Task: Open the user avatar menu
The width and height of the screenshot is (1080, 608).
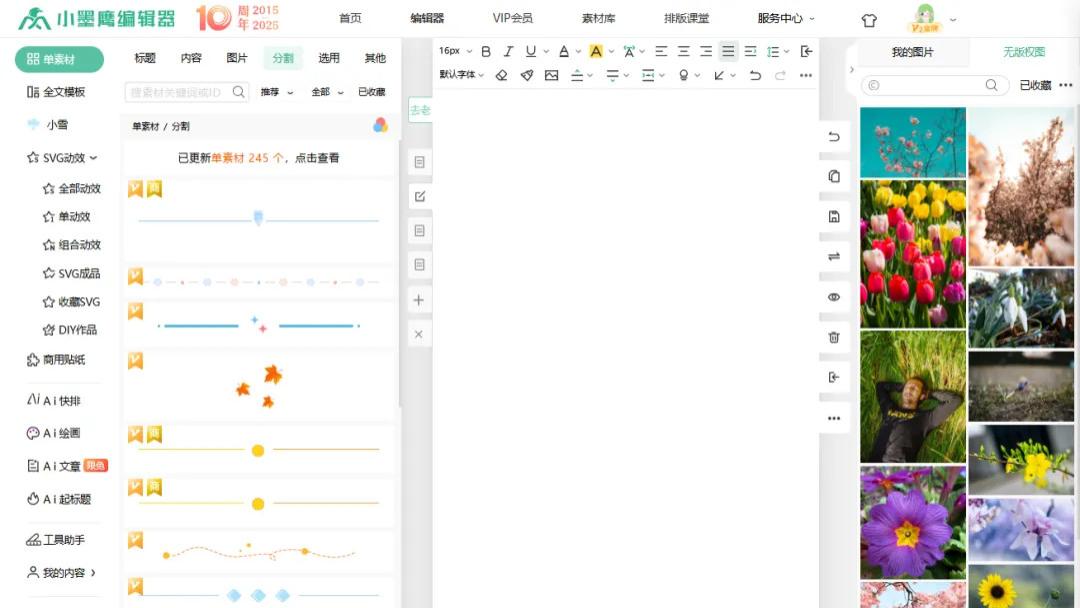Action: [x=924, y=19]
